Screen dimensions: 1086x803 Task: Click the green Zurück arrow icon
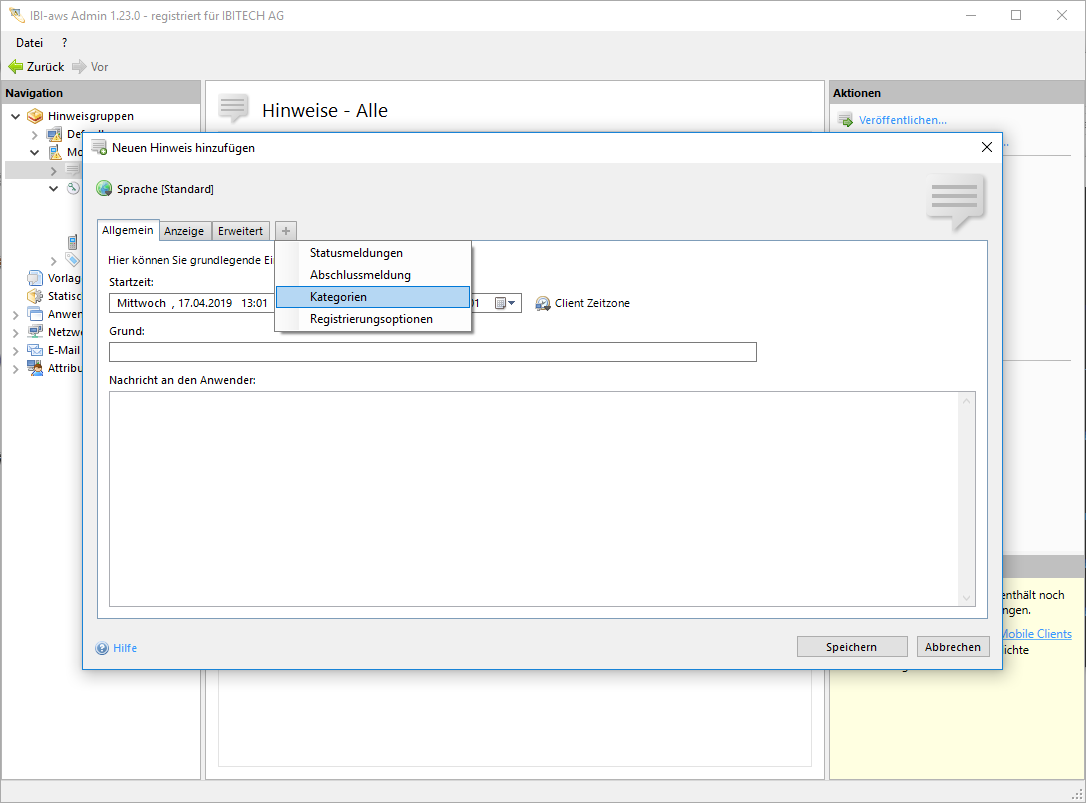tap(15, 67)
